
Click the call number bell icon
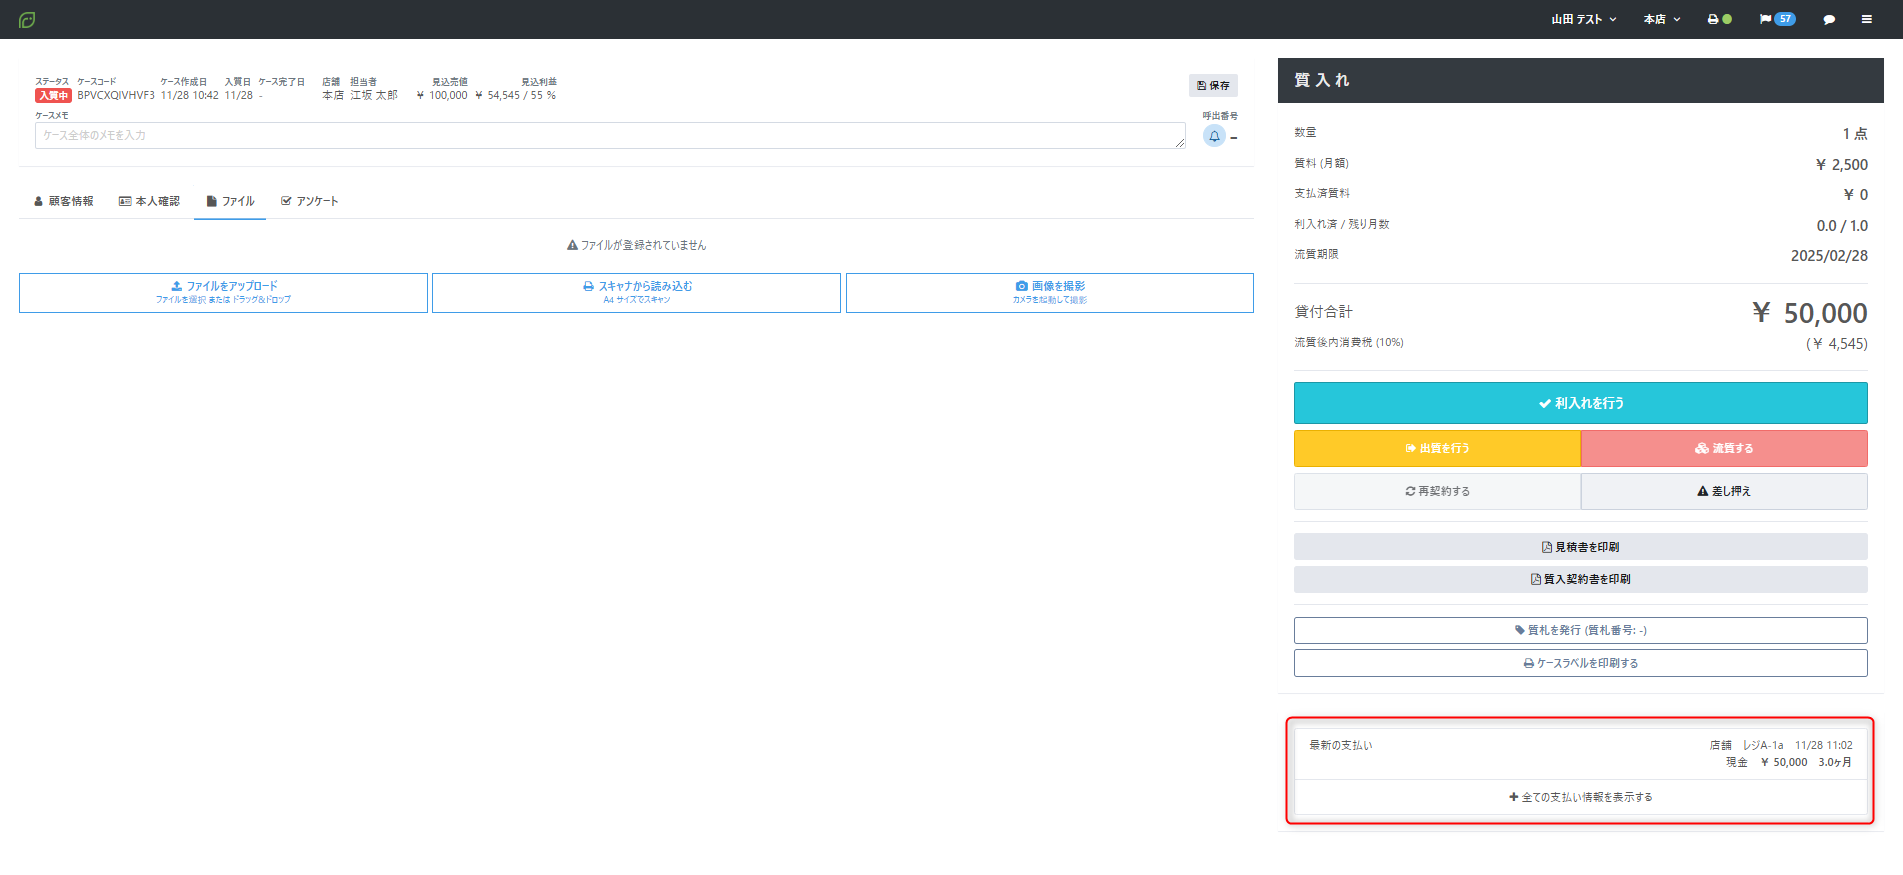tap(1214, 136)
